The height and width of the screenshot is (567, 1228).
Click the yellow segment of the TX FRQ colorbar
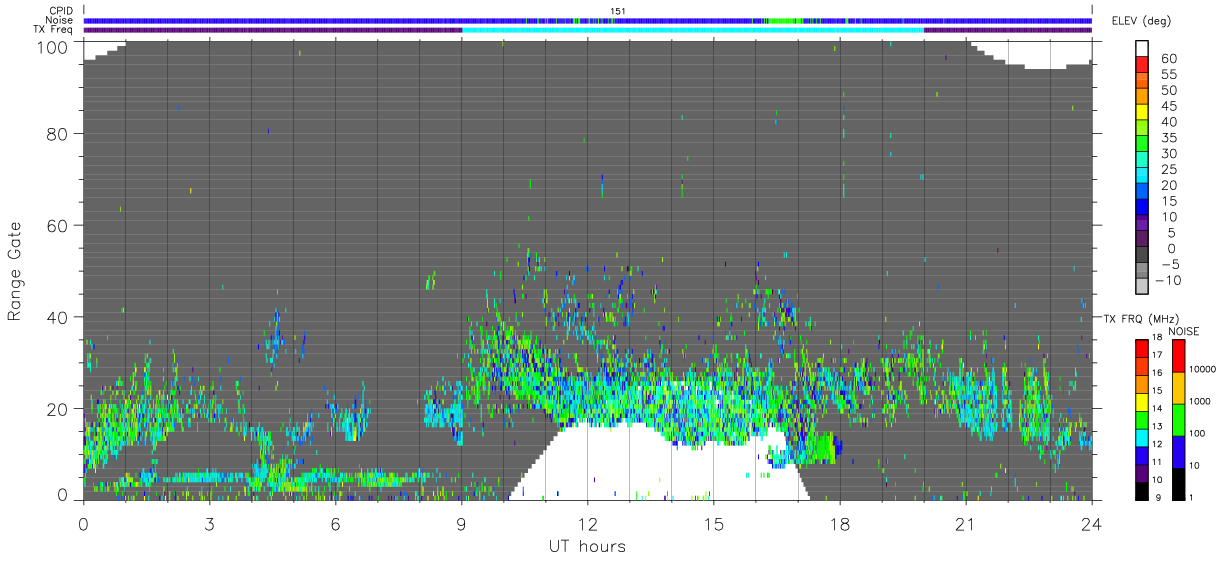pos(1143,400)
